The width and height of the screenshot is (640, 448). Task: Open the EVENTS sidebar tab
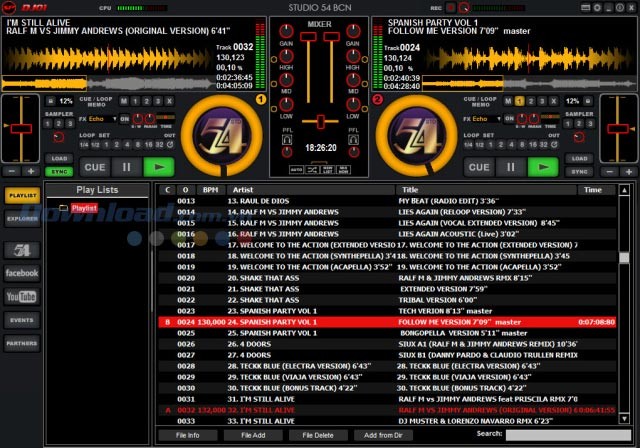click(x=22, y=320)
